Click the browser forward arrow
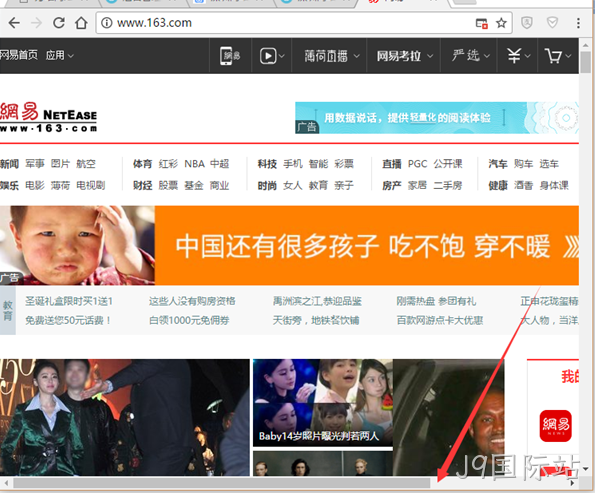This screenshot has width=595, height=493. pyautogui.click(x=36, y=23)
